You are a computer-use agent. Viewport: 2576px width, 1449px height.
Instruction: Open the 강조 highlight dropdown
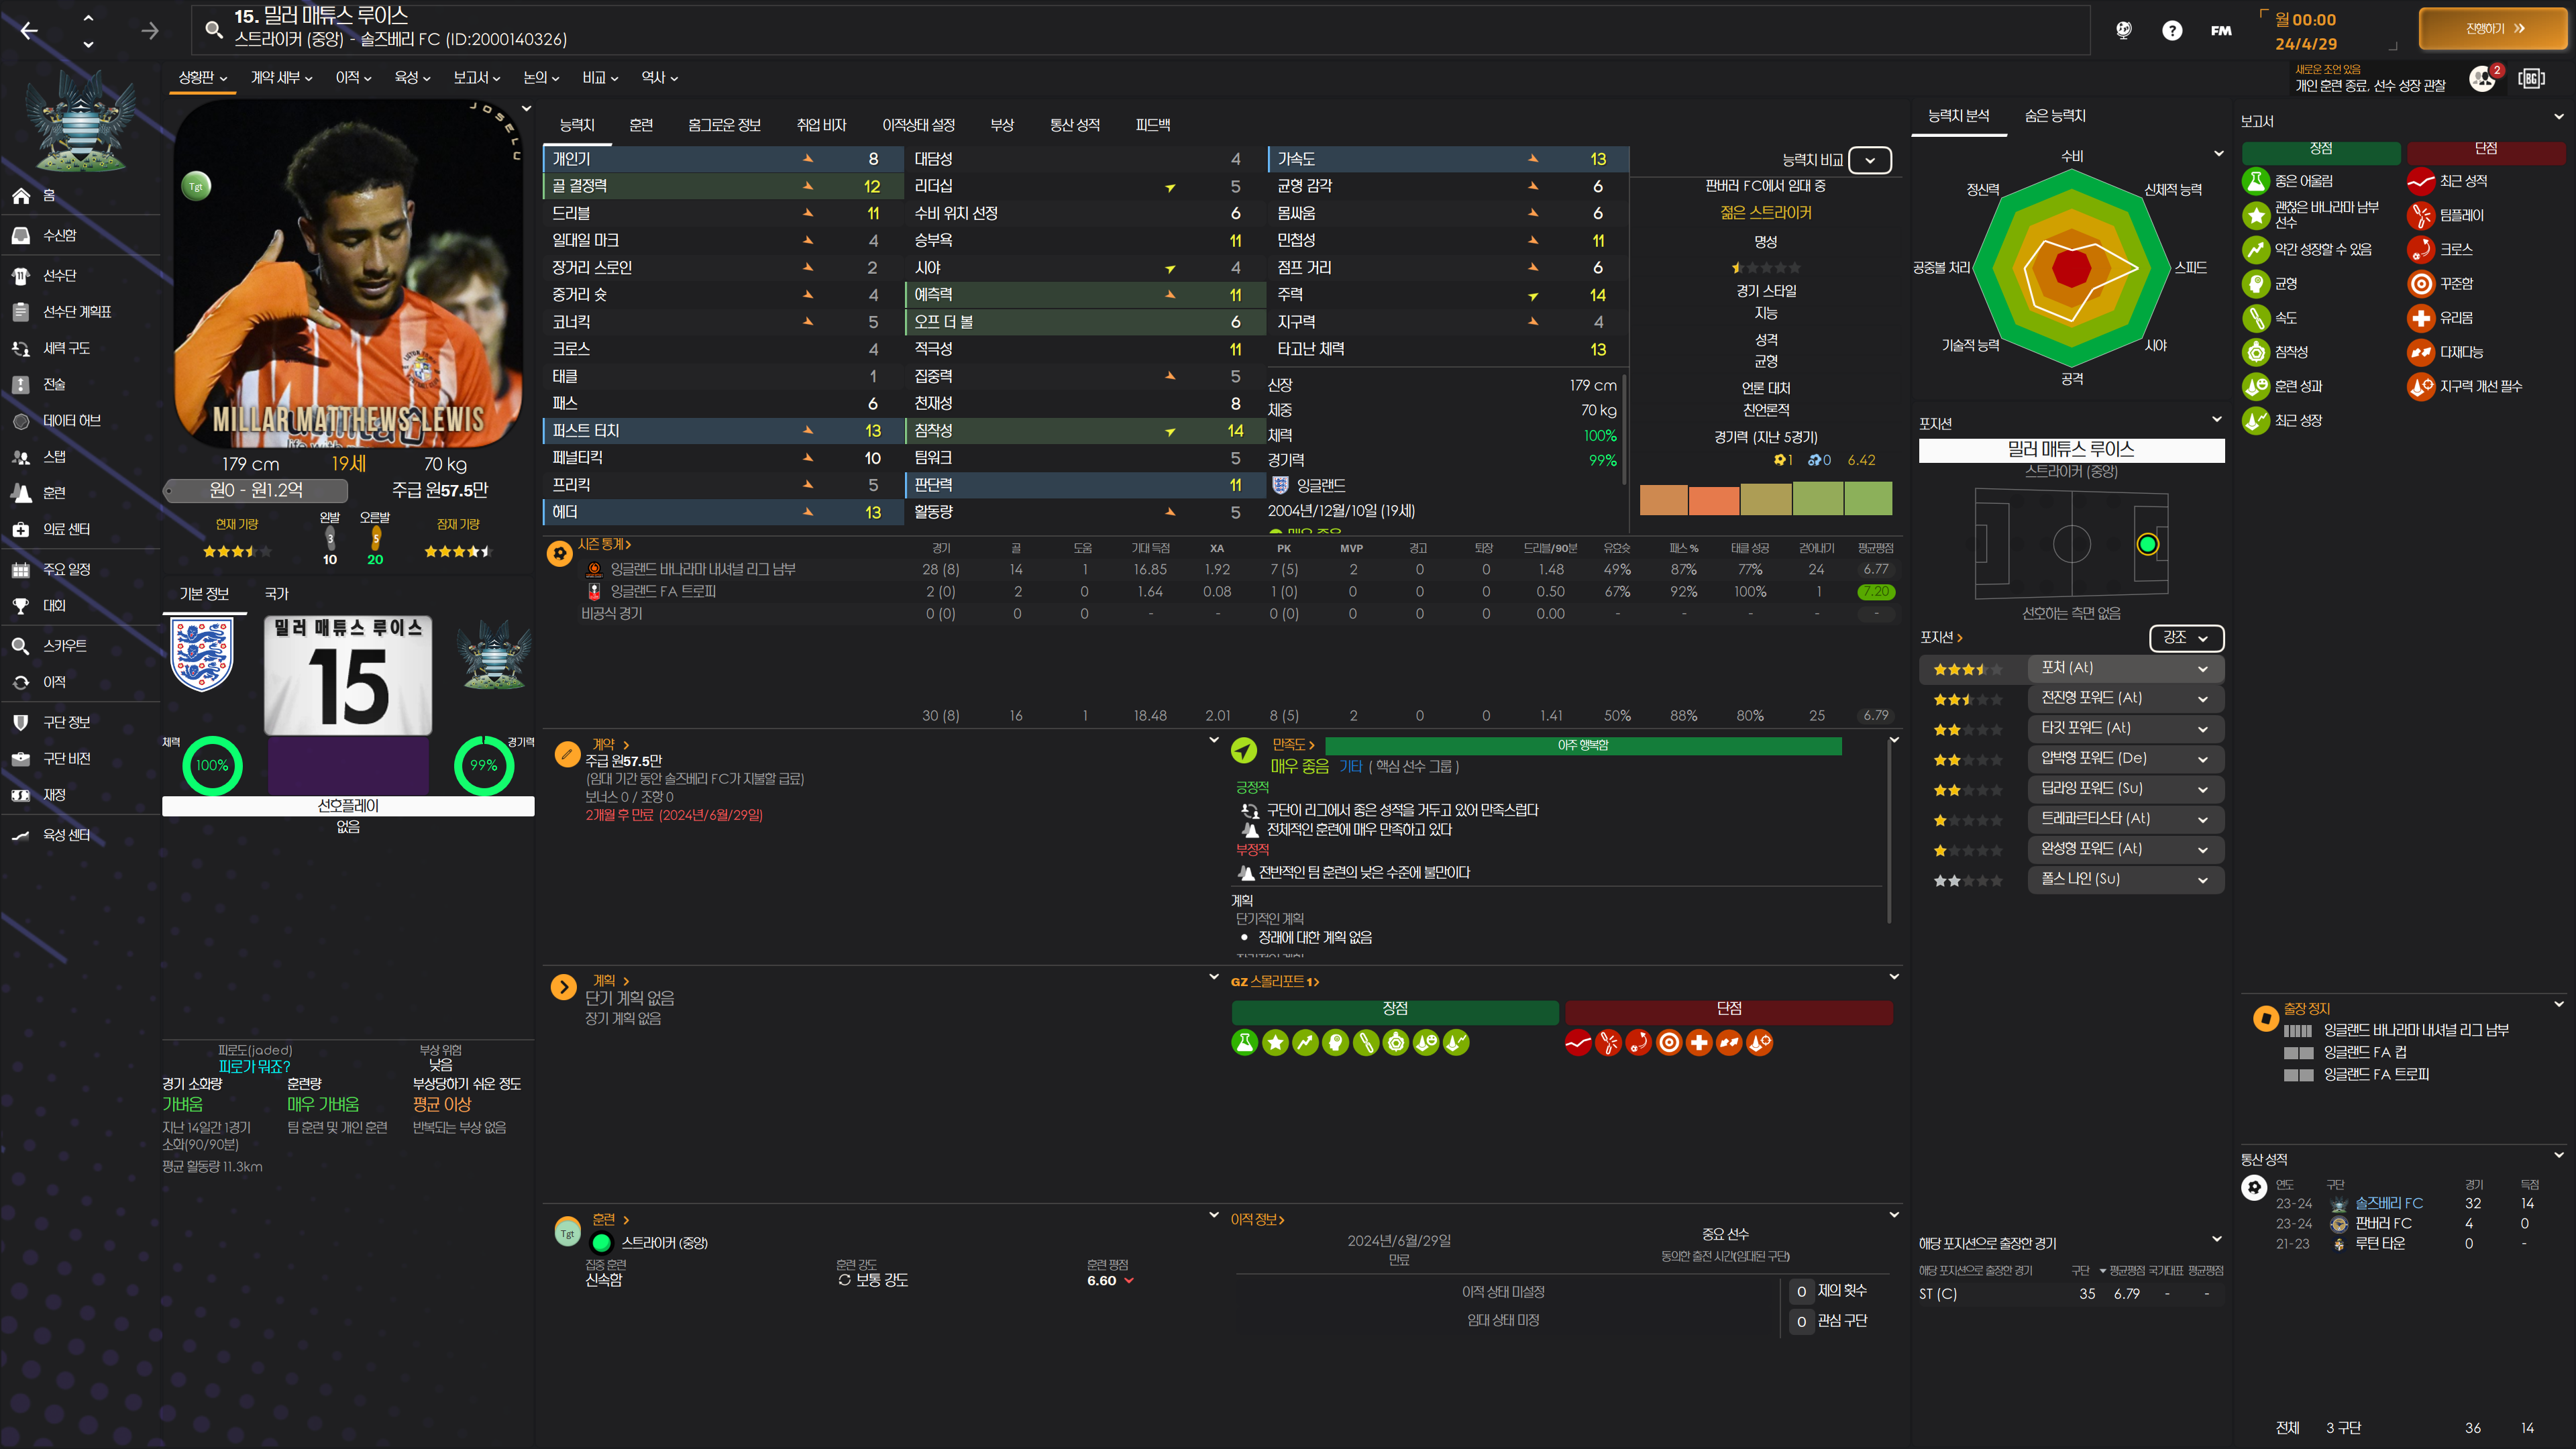tap(2186, 638)
